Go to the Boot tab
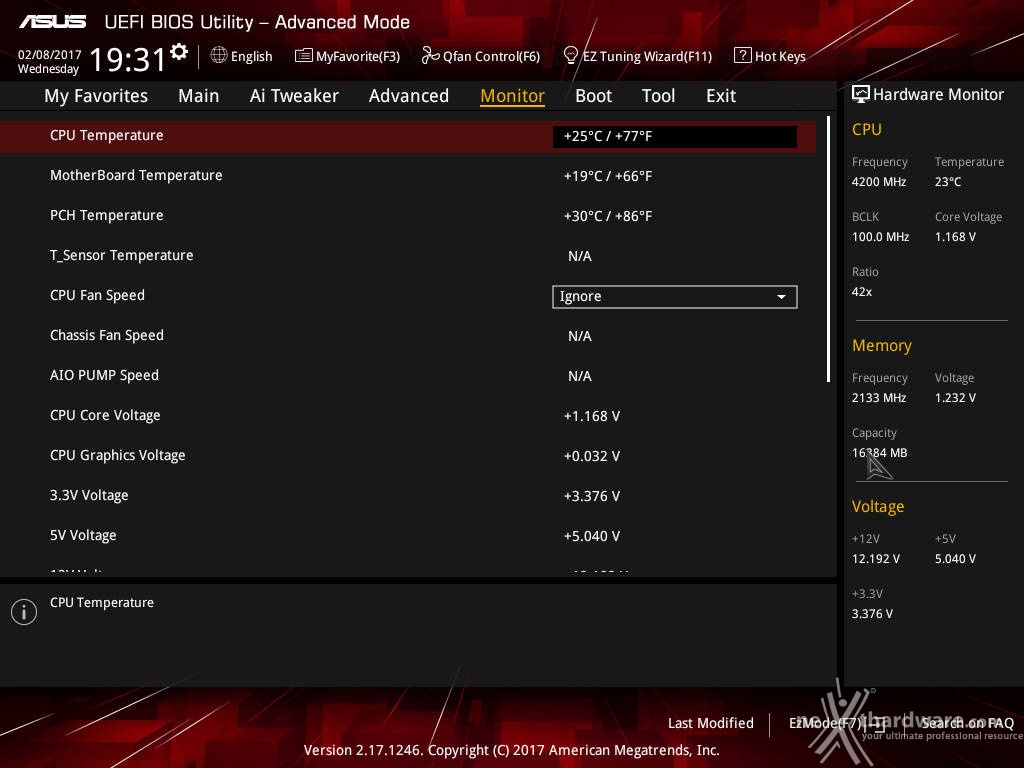 [593, 96]
